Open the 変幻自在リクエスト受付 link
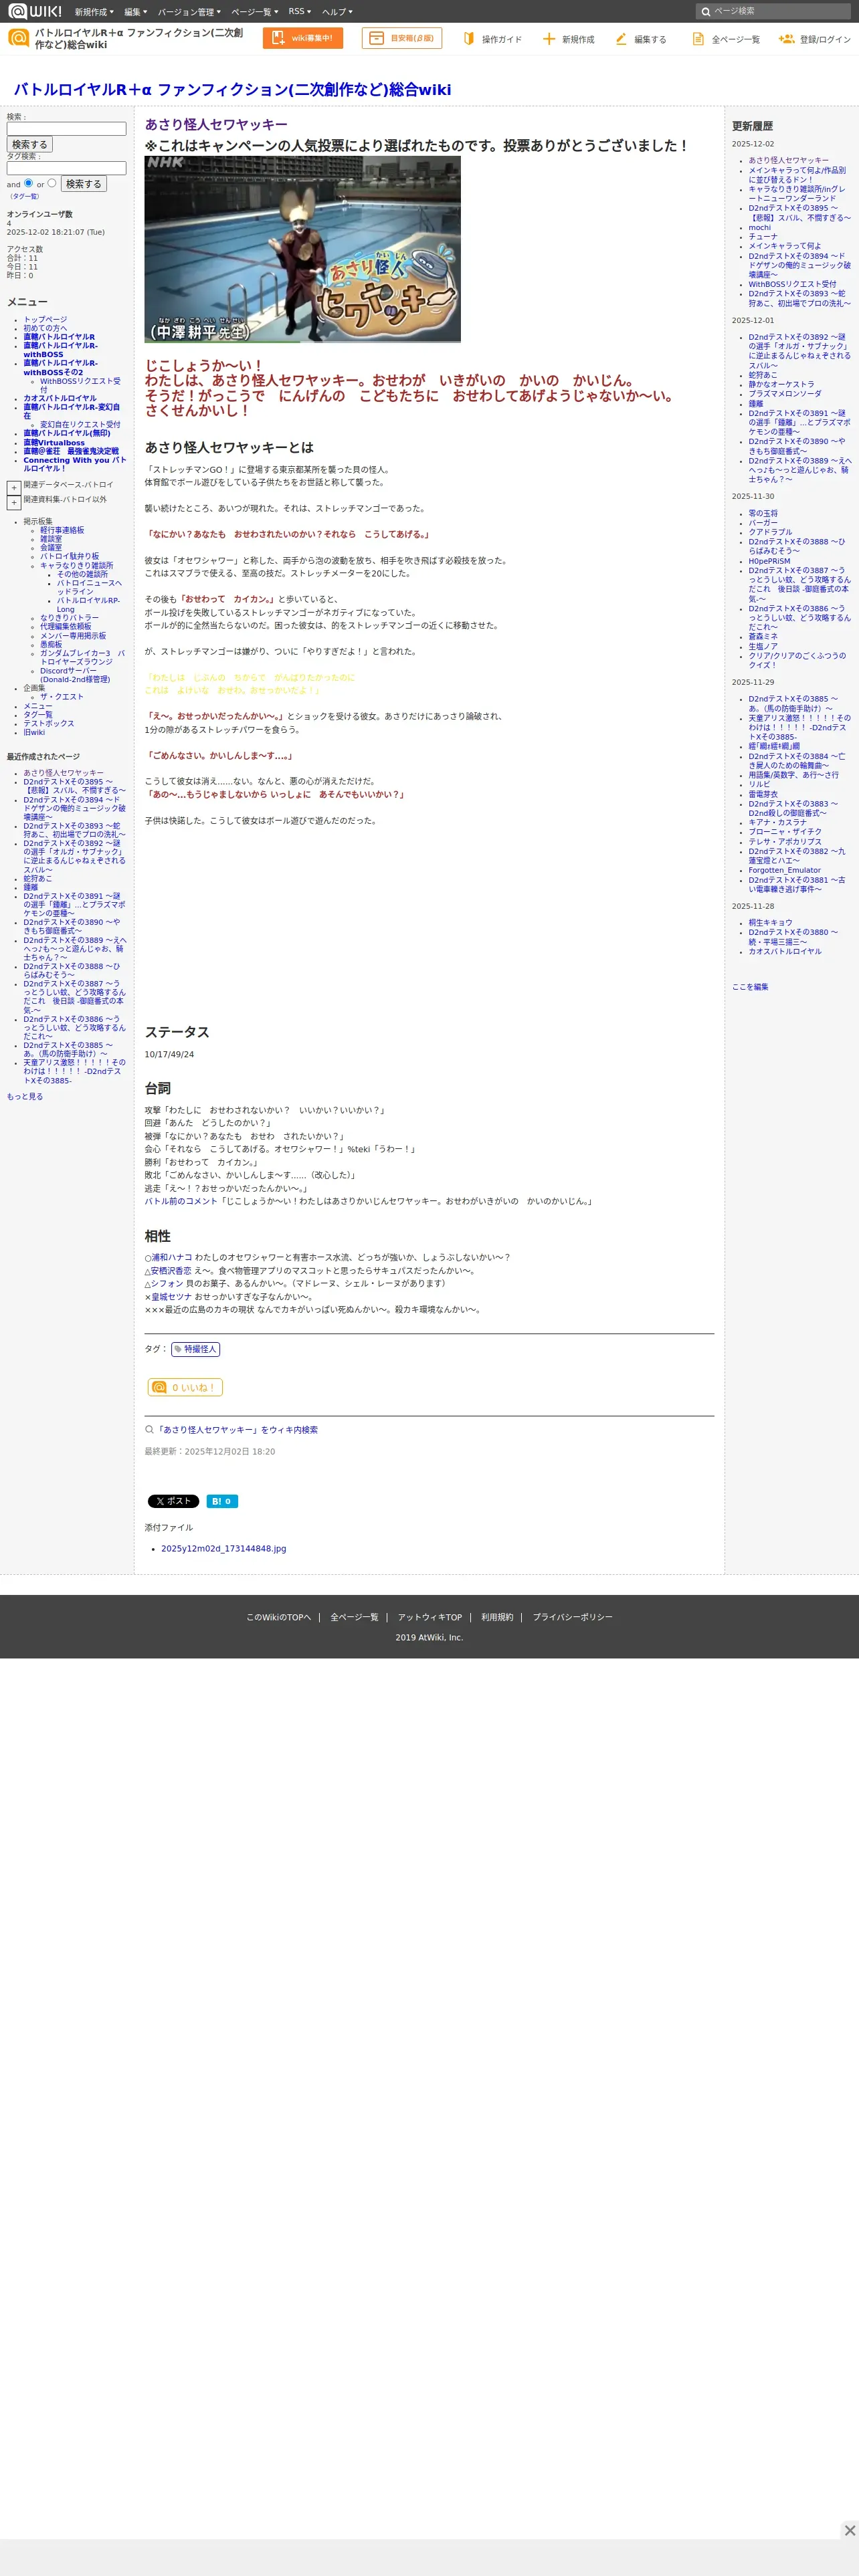859x2576 pixels. tap(80, 424)
